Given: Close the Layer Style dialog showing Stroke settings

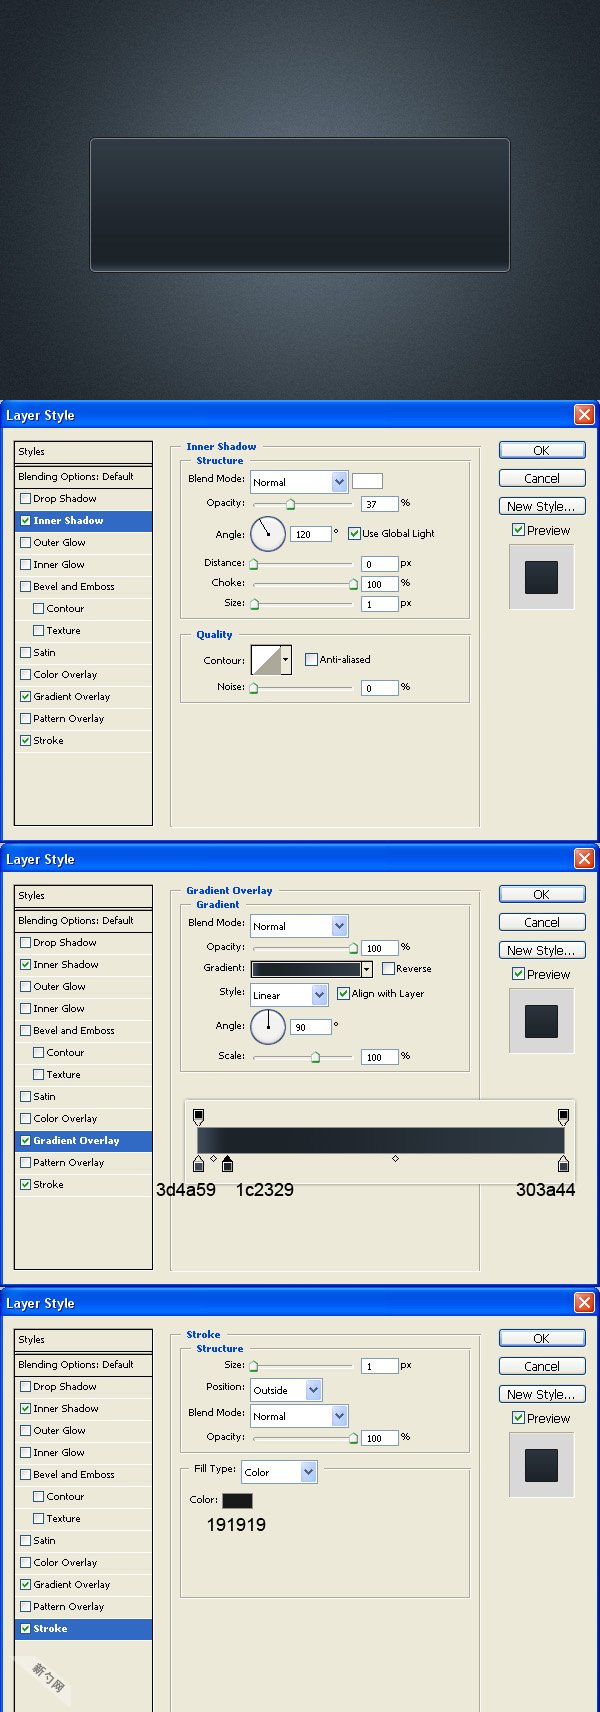Looking at the screenshot, I should point(584,1303).
